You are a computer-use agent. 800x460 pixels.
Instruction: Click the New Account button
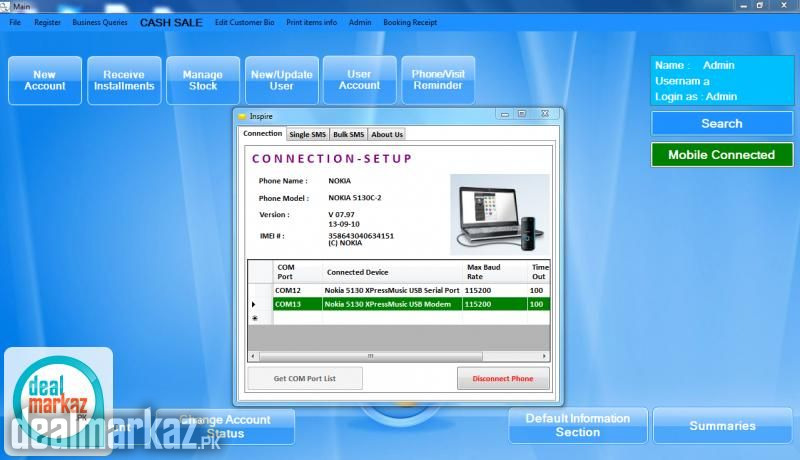(45, 81)
